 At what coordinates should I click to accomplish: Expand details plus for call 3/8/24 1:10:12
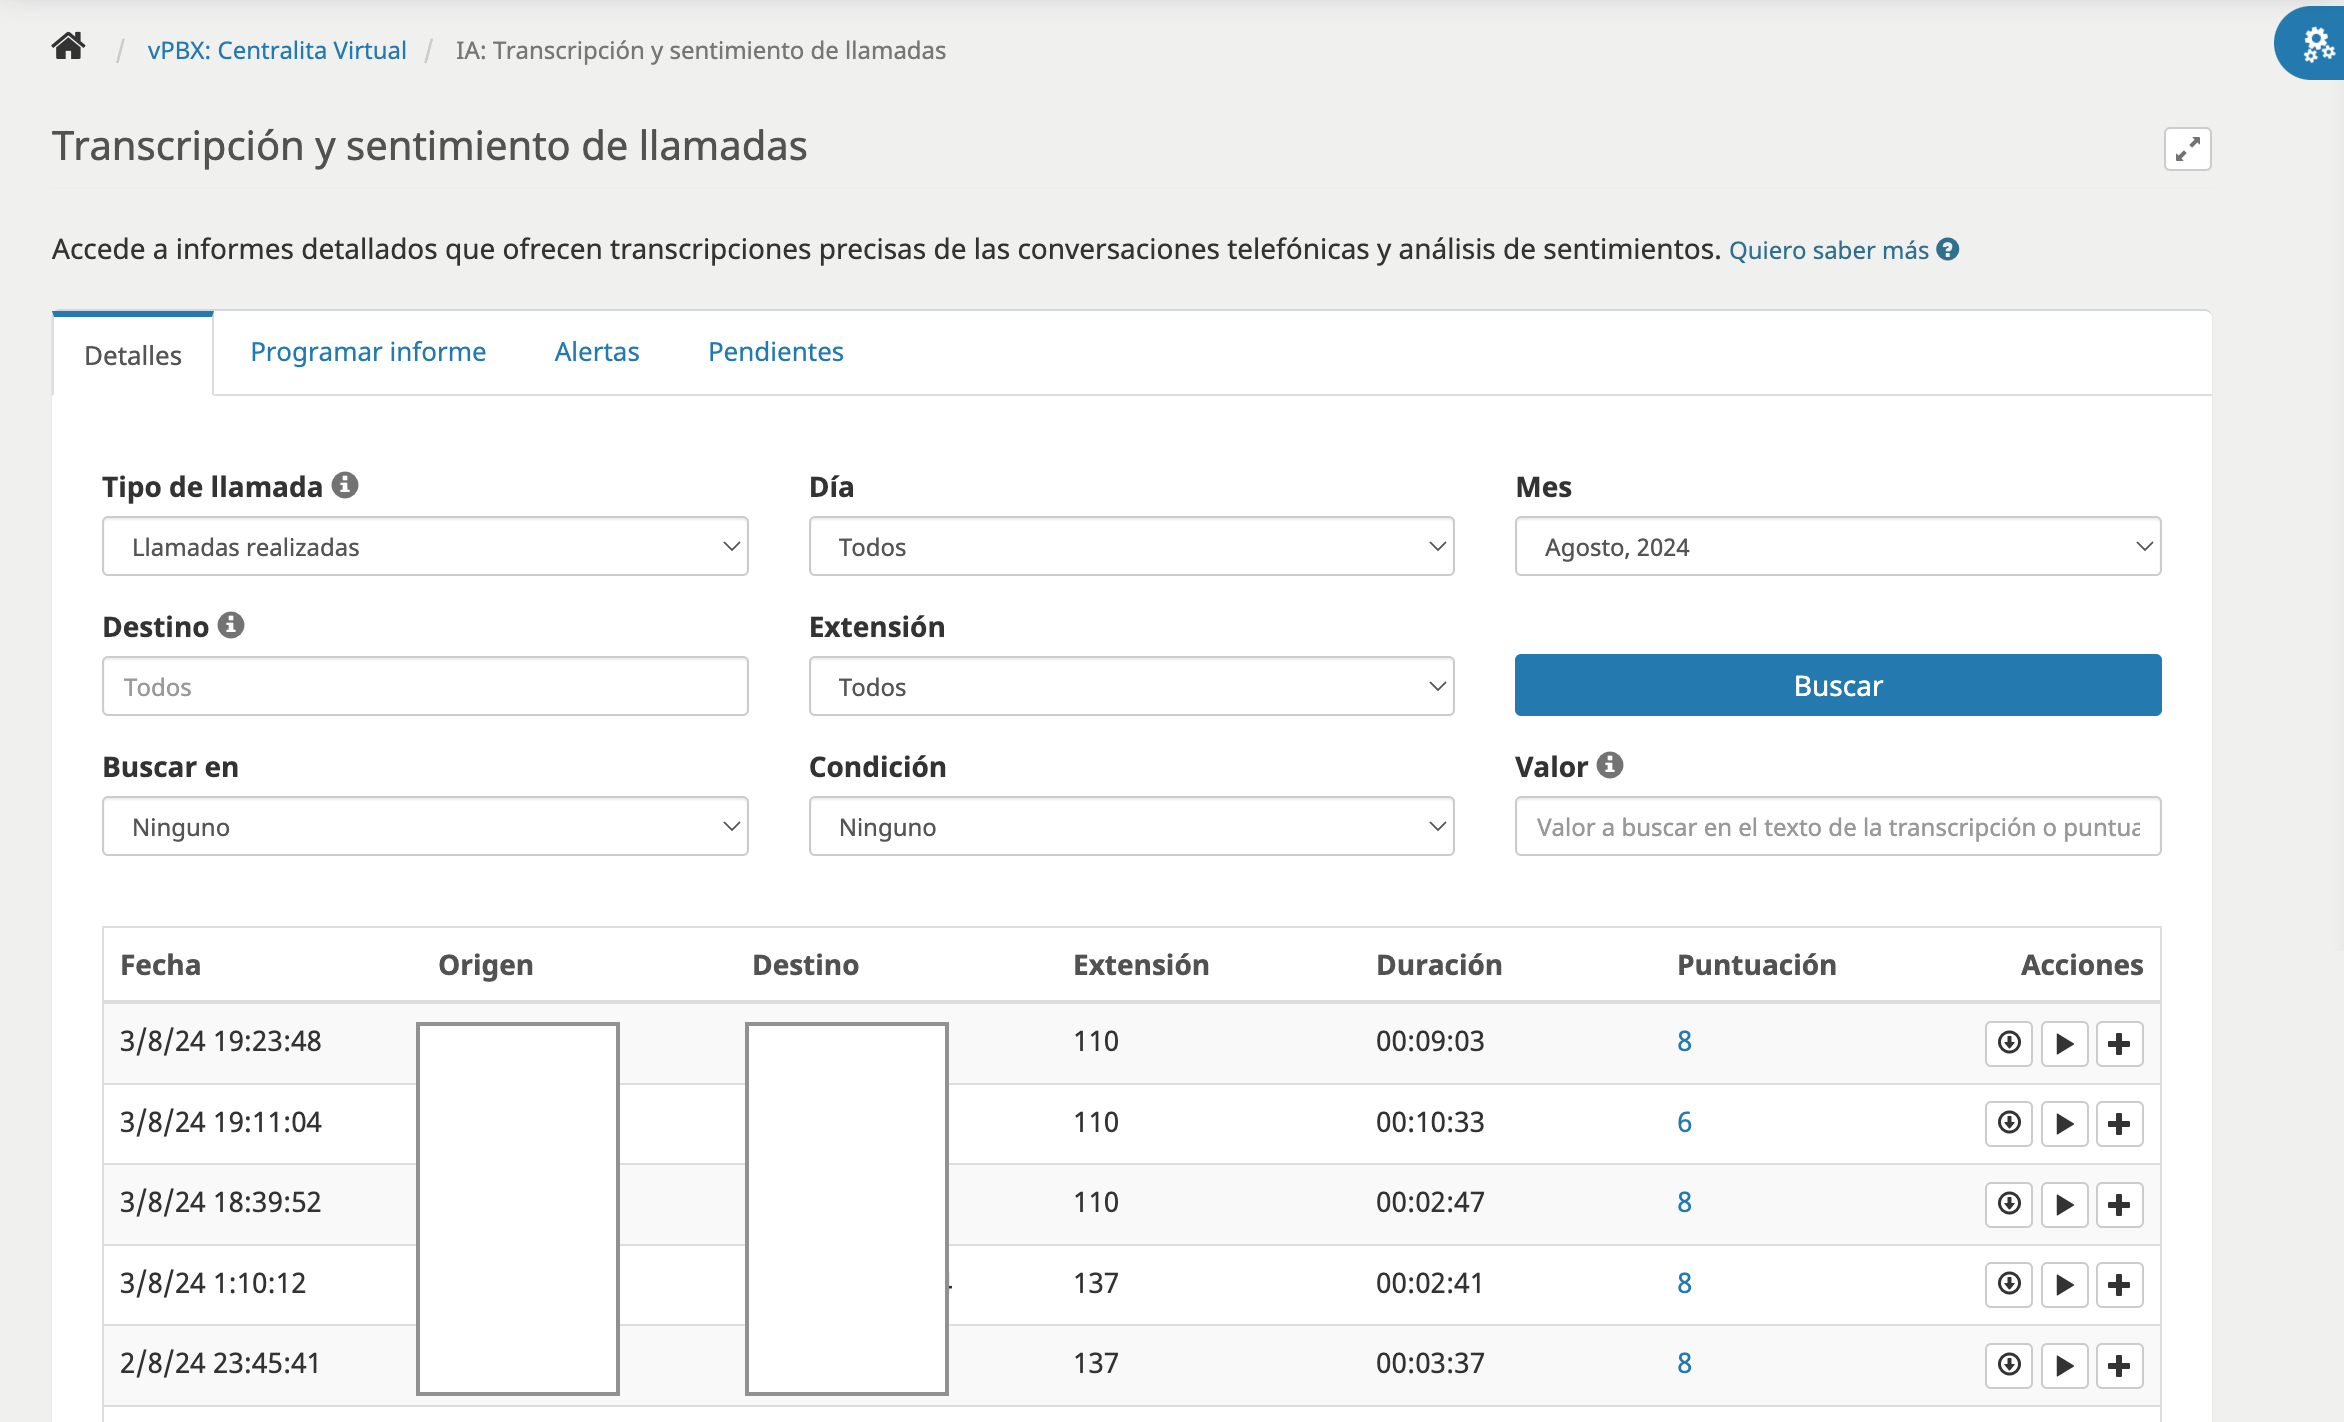point(2119,1284)
